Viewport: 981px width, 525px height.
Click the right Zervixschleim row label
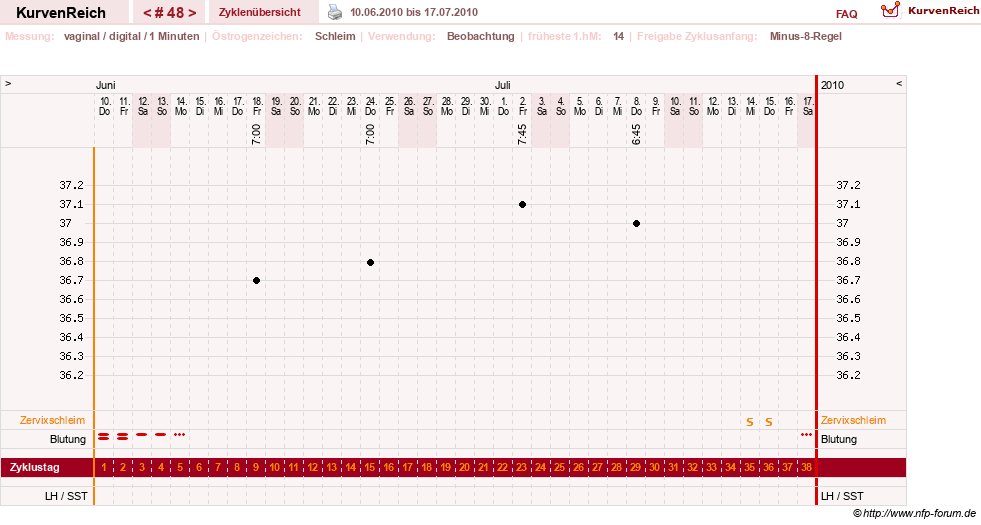point(853,421)
